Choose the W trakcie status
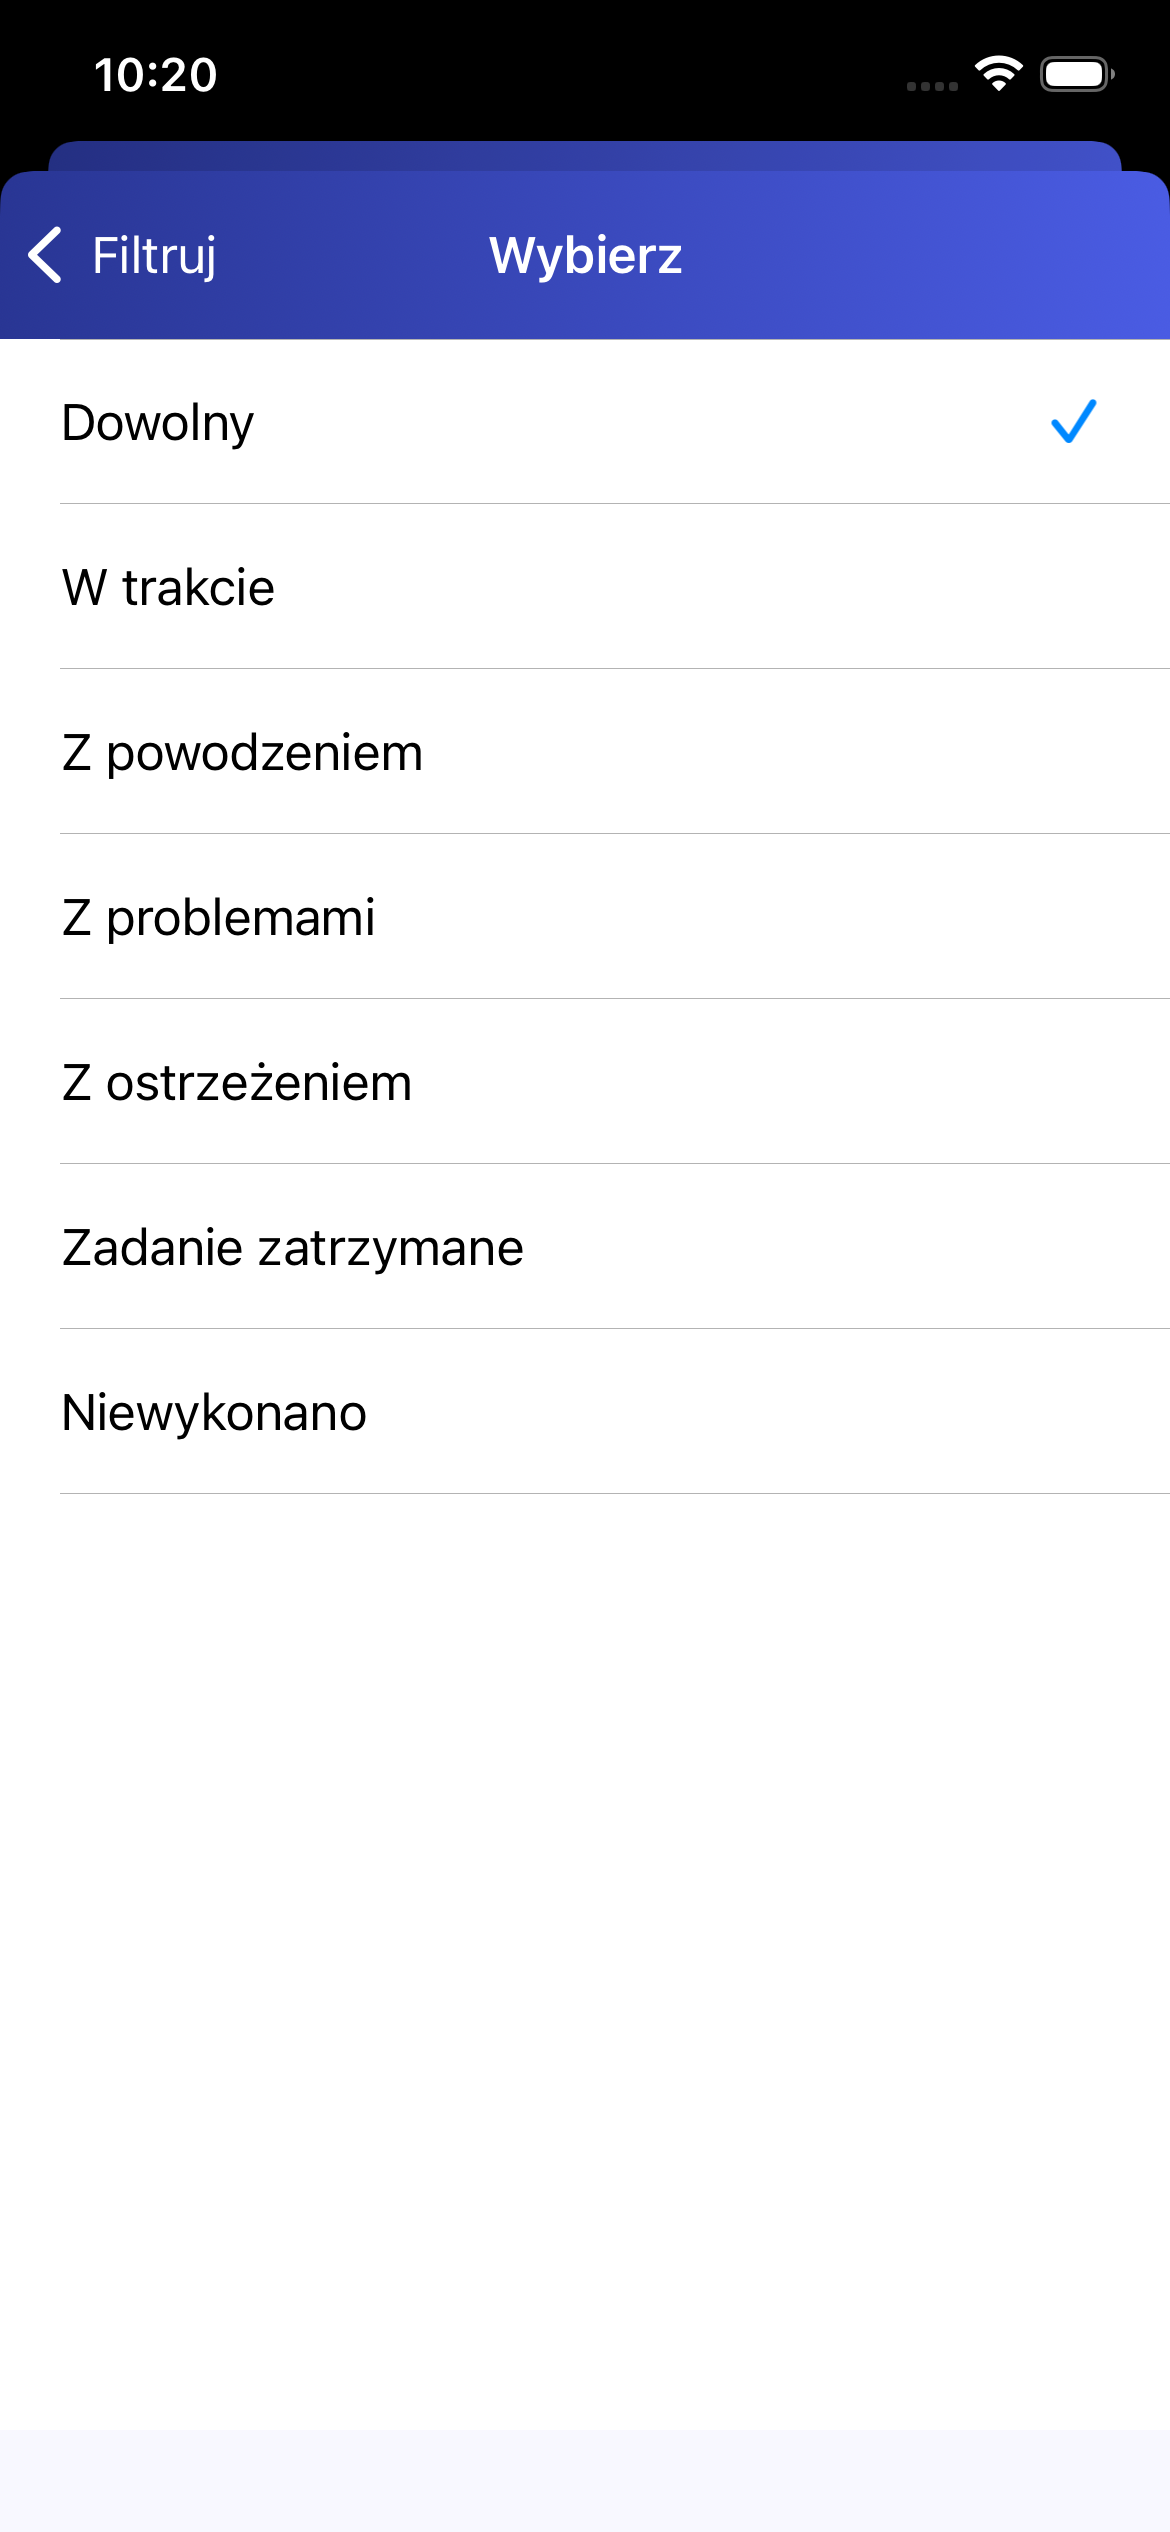 (x=168, y=587)
